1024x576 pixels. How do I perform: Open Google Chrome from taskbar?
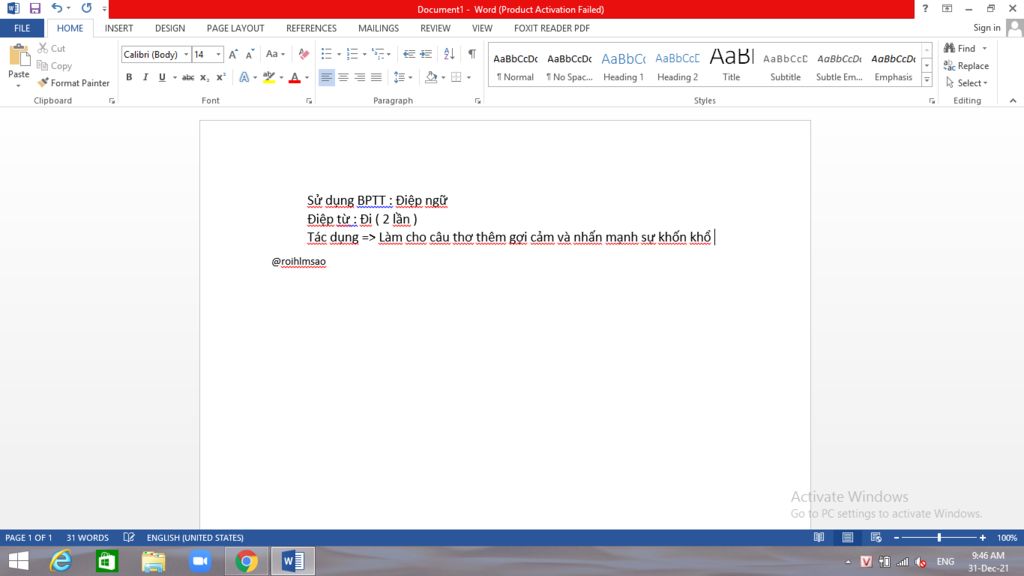tap(247, 561)
